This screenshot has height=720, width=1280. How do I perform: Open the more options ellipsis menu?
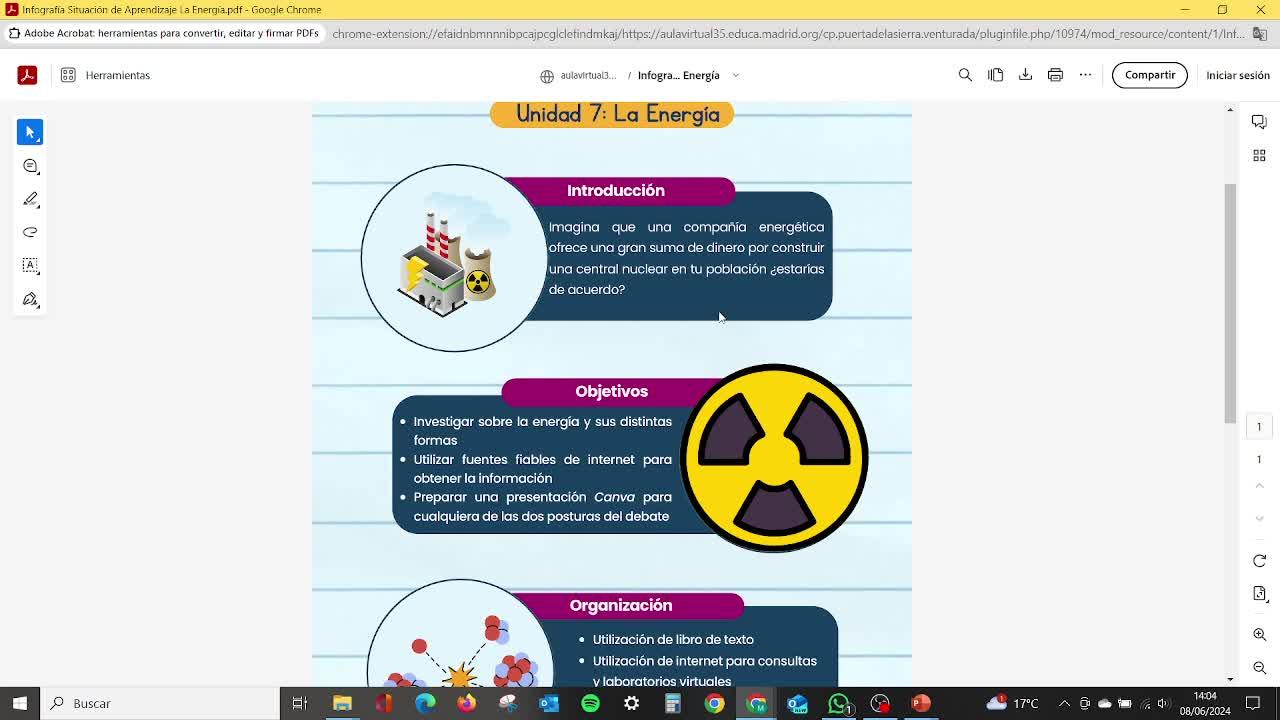coord(1085,75)
